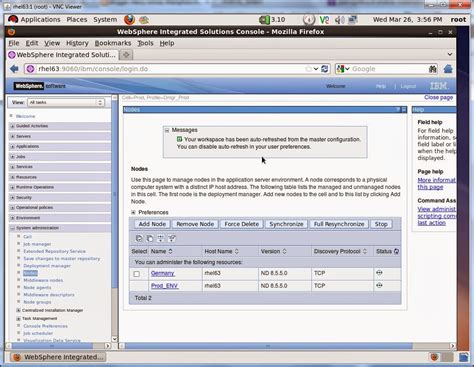
Task: Click the Synchronize button
Action: click(286, 224)
